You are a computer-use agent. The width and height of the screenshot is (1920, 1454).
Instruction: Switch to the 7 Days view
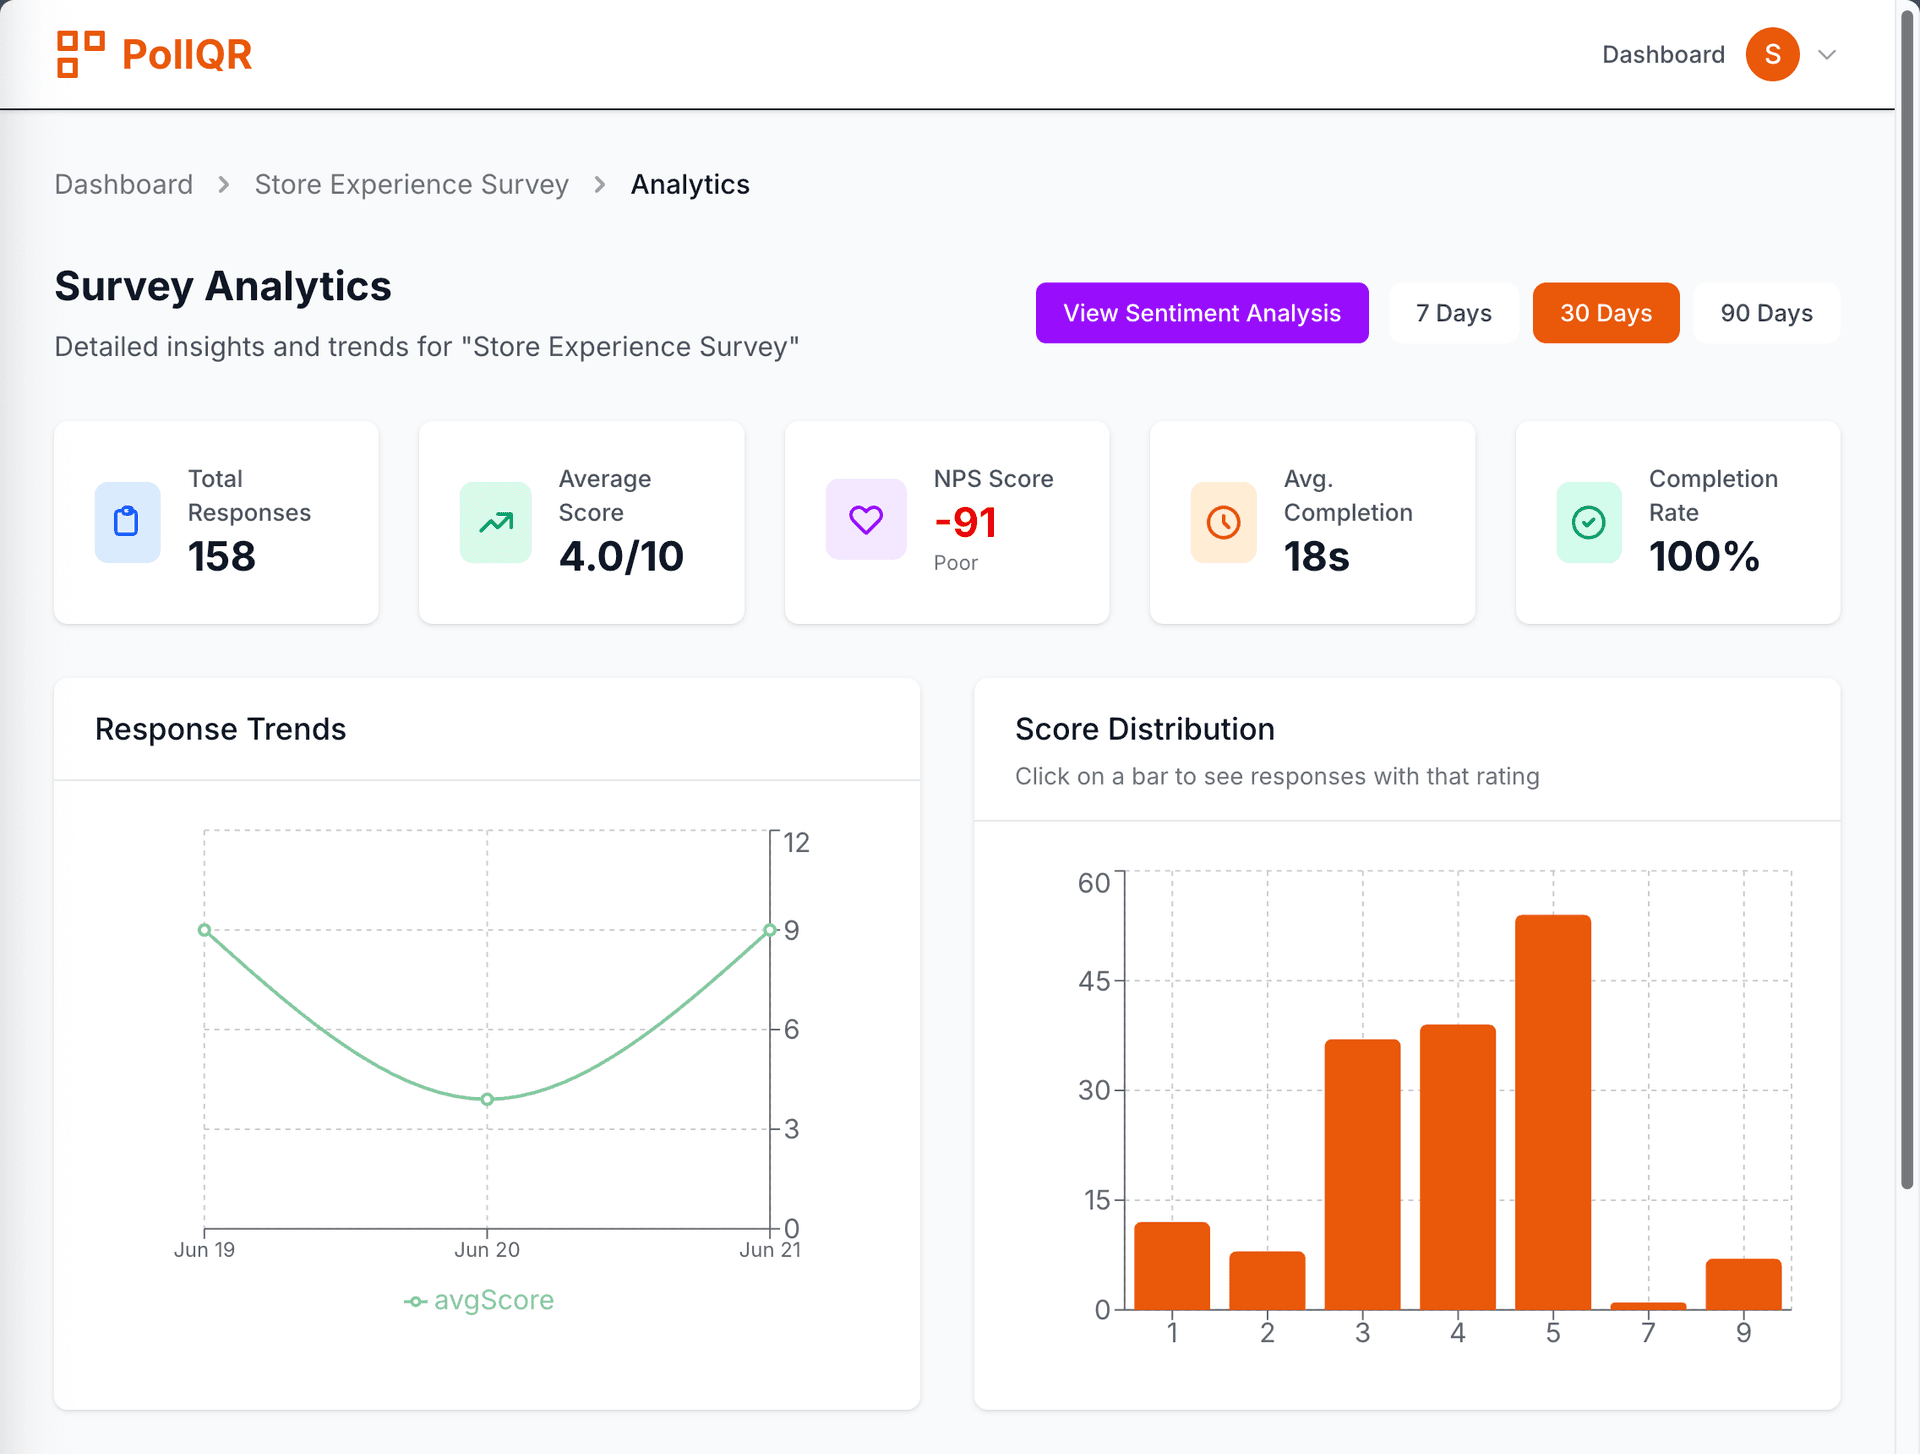click(1453, 313)
